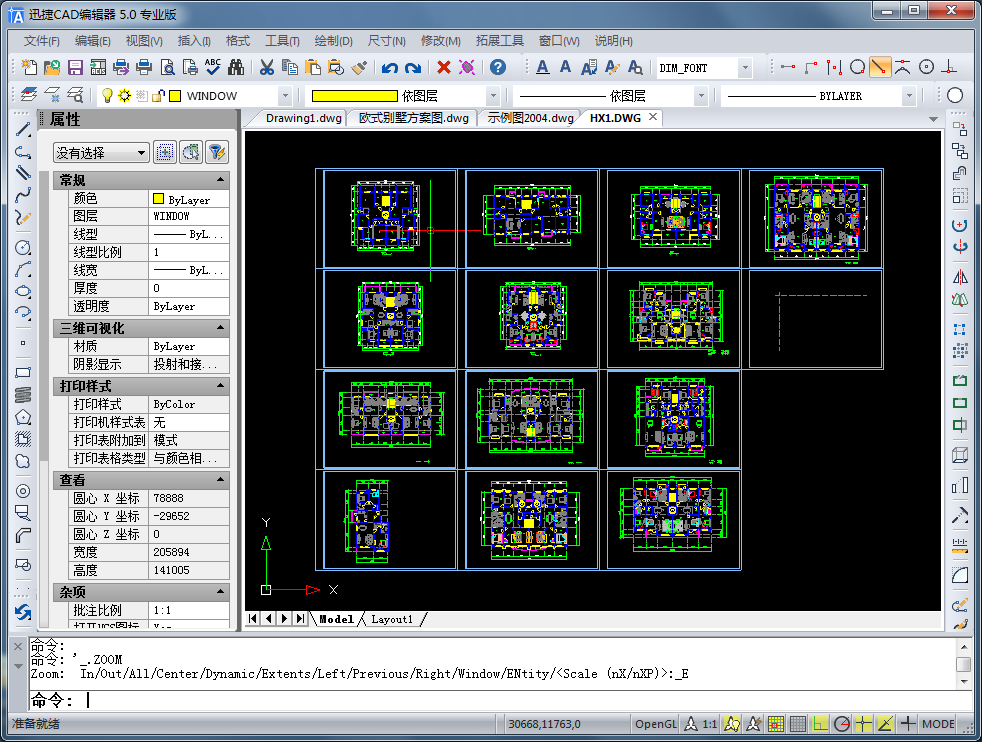This screenshot has width=982, height=742.
Task: Toggle polar tracking in status bar
Action: [842, 724]
